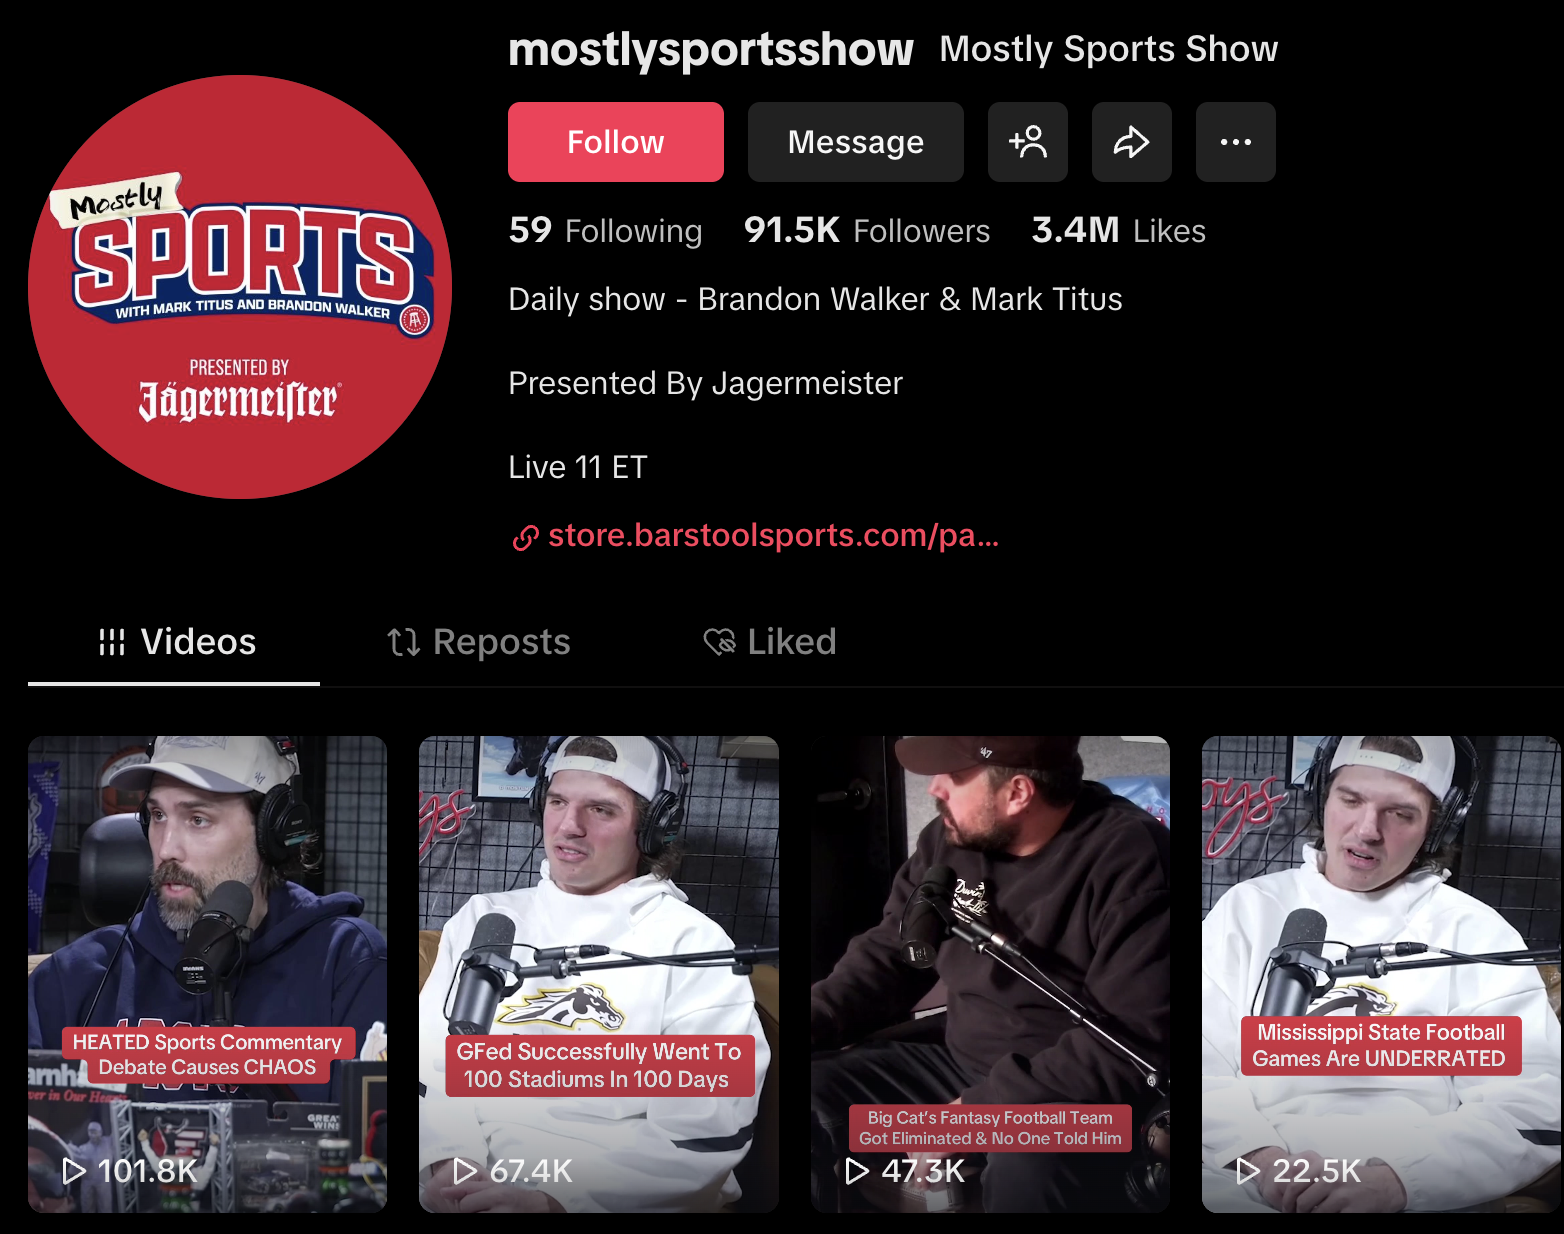Open the three-dot more options menu
This screenshot has width=1564, height=1234.
tap(1236, 142)
